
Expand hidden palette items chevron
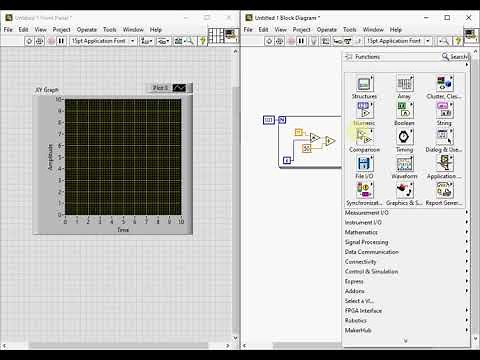(x=406, y=340)
